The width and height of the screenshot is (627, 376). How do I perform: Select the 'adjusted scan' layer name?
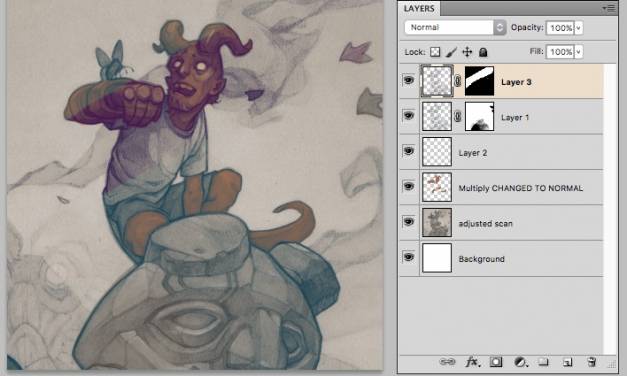pyautogui.click(x=485, y=224)
